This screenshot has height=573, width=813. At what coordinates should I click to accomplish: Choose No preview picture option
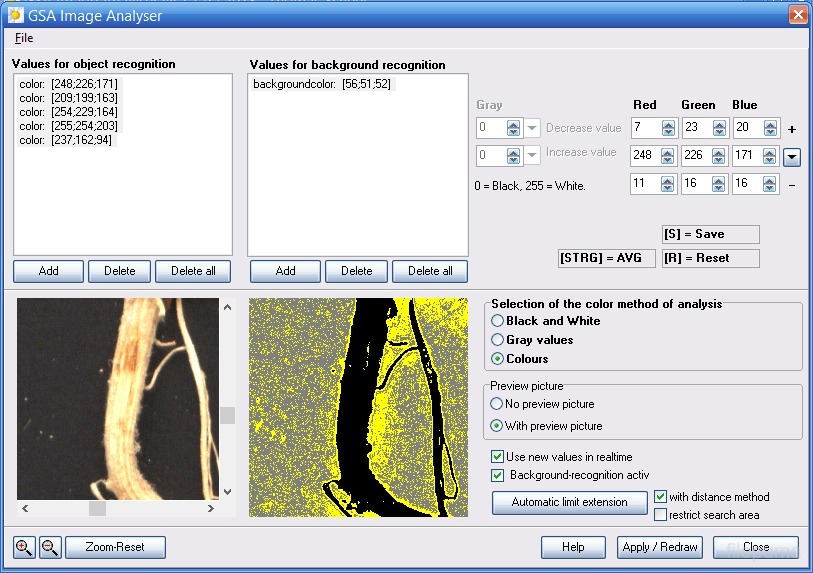[498, 404]
